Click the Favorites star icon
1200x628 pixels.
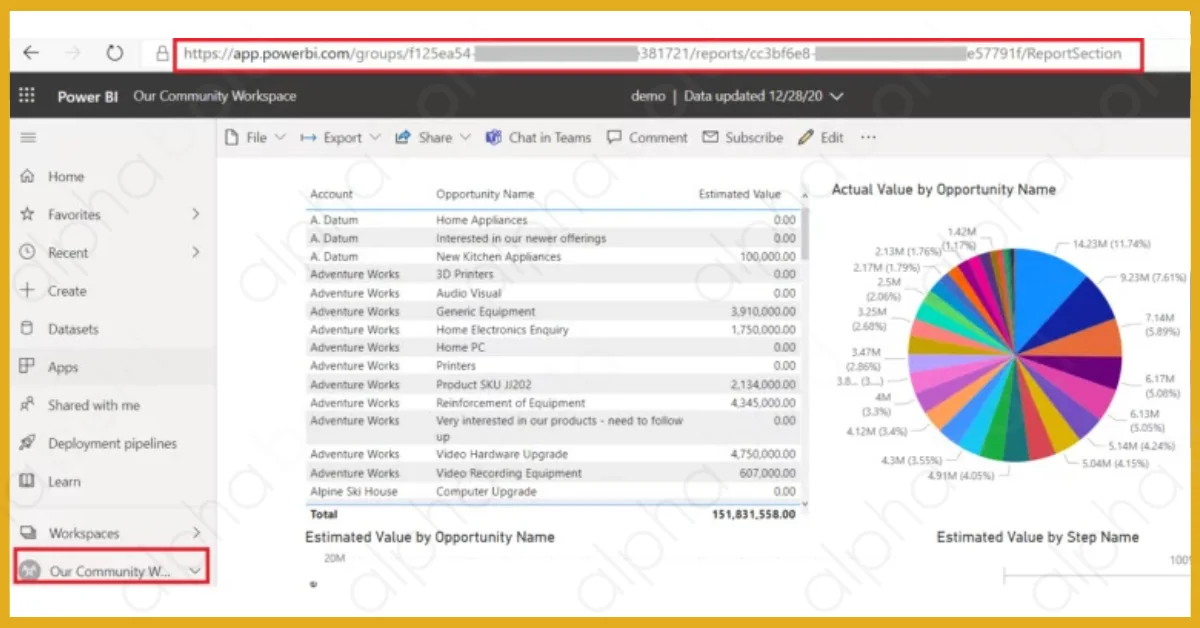click(x=27, y=215)
